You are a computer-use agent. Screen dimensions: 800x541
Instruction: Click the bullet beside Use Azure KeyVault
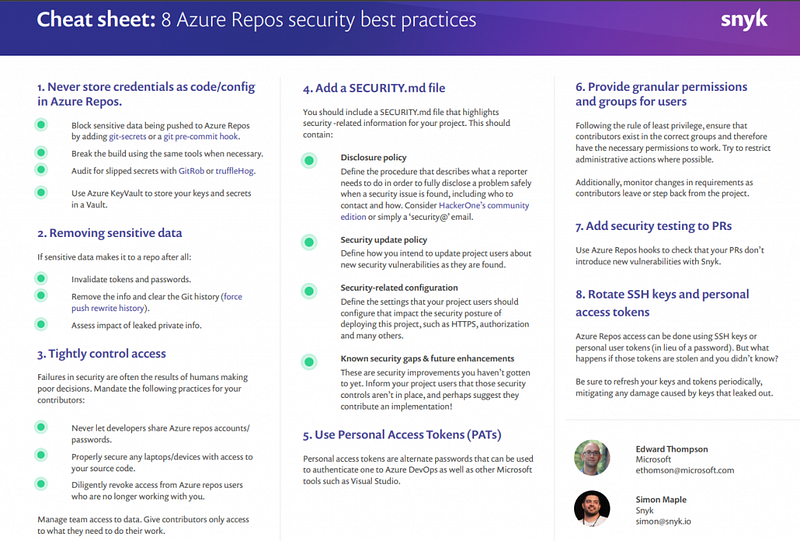[x=41, y=192]
